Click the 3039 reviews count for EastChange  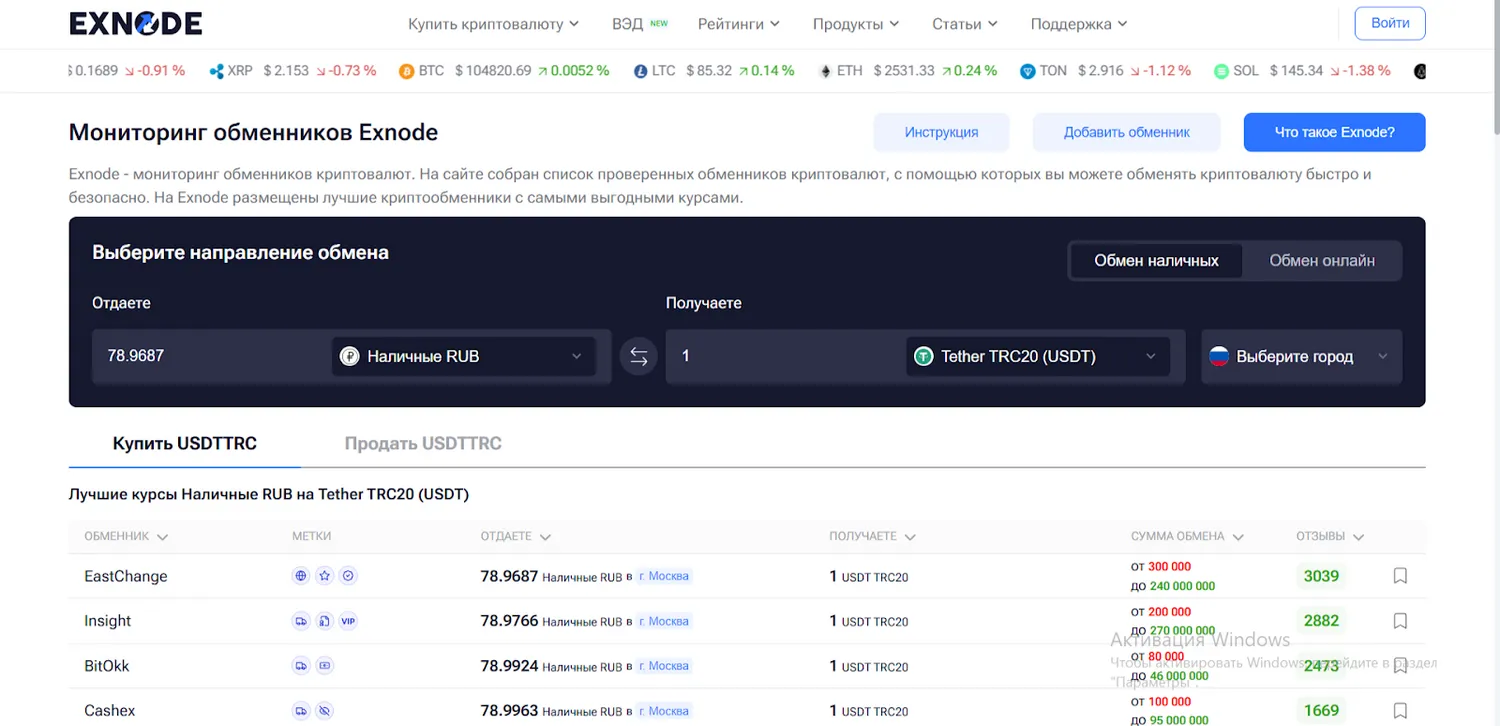tap(1321, 576)
